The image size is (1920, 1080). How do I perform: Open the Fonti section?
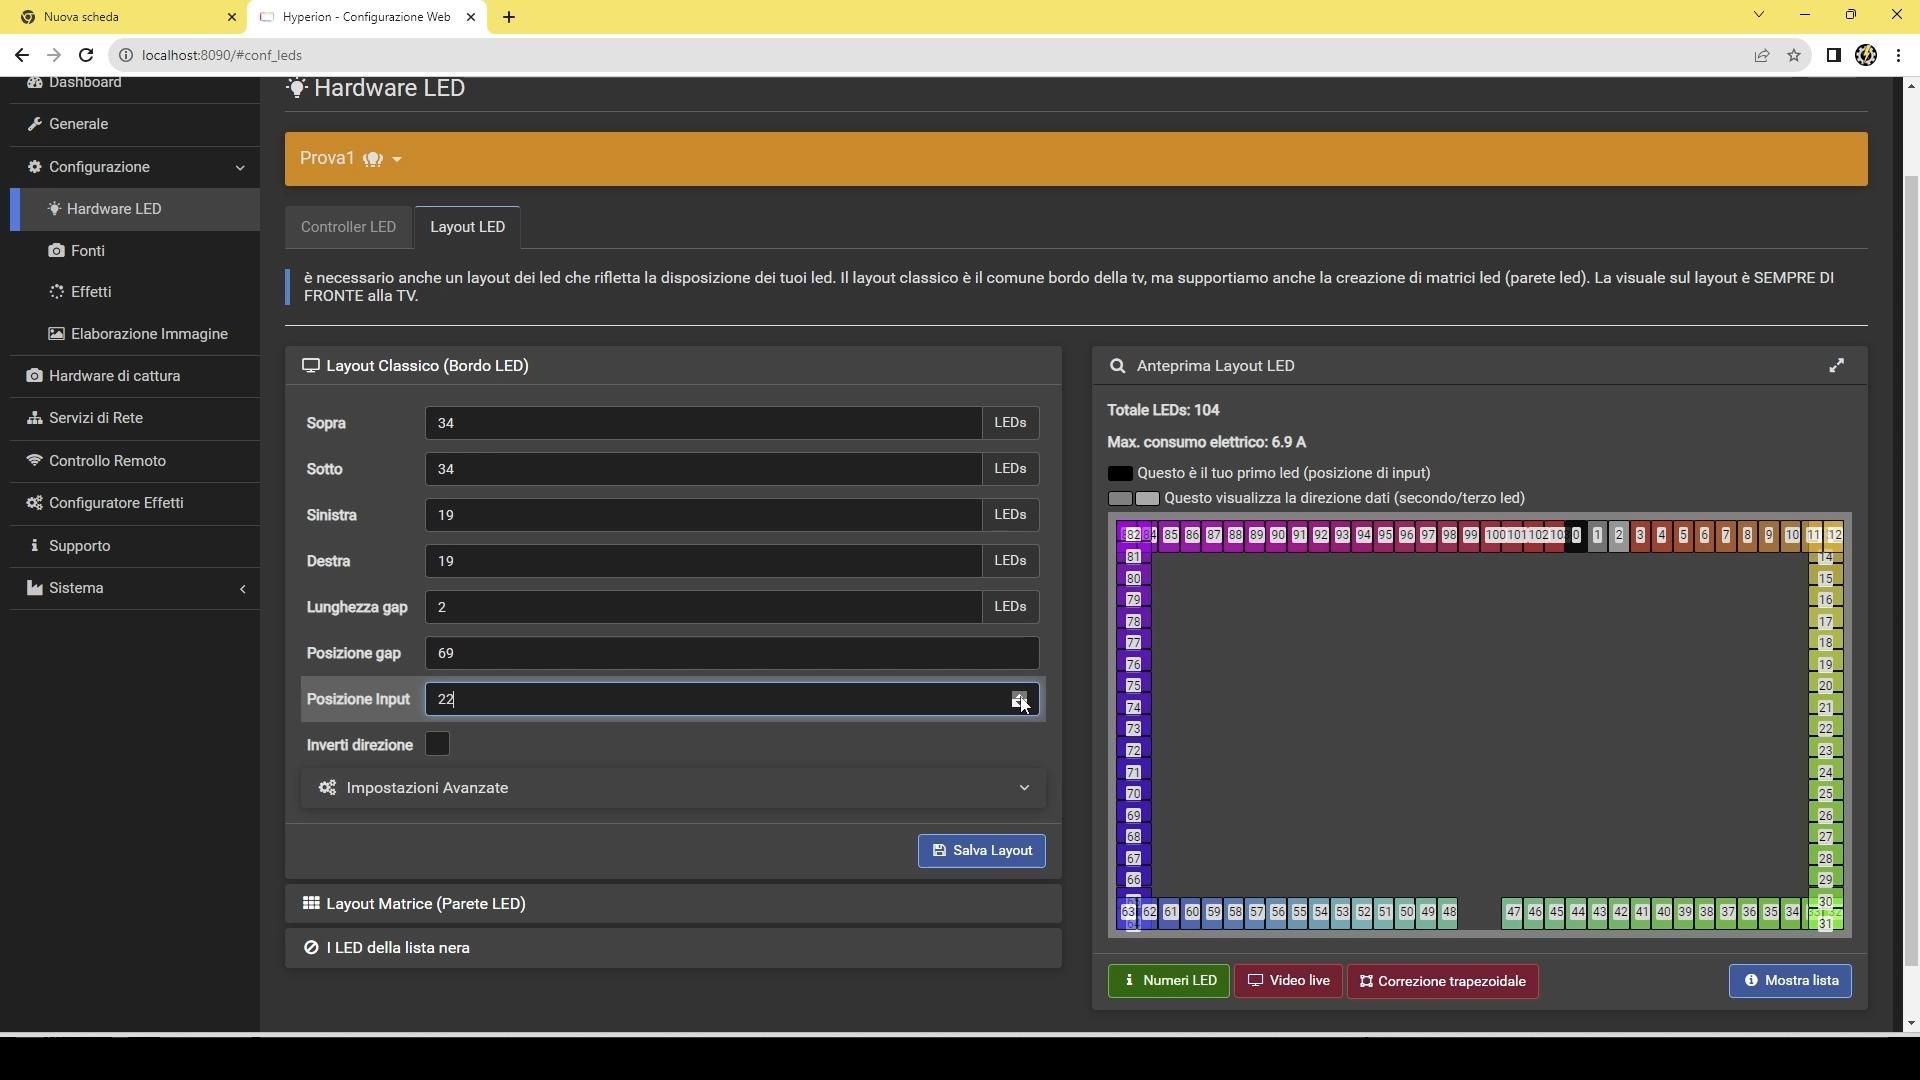88,251
